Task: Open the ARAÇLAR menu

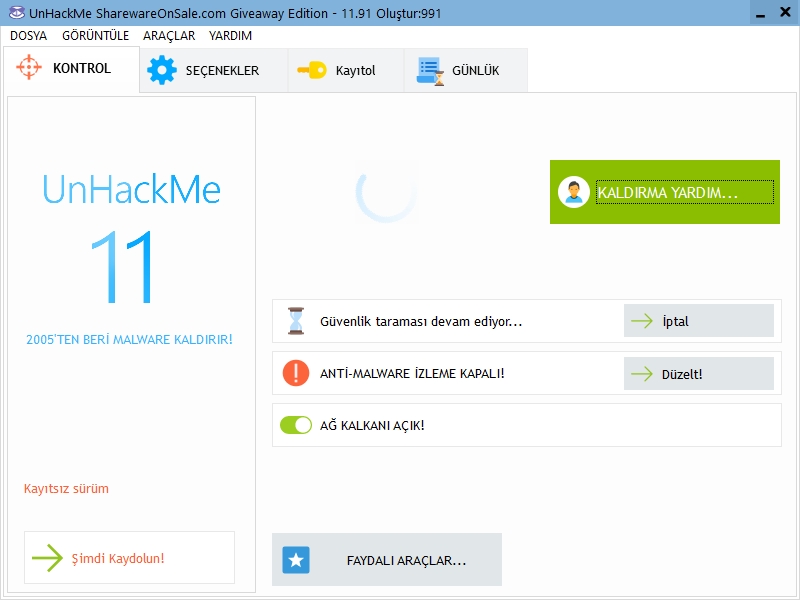Action: [169, 36]
